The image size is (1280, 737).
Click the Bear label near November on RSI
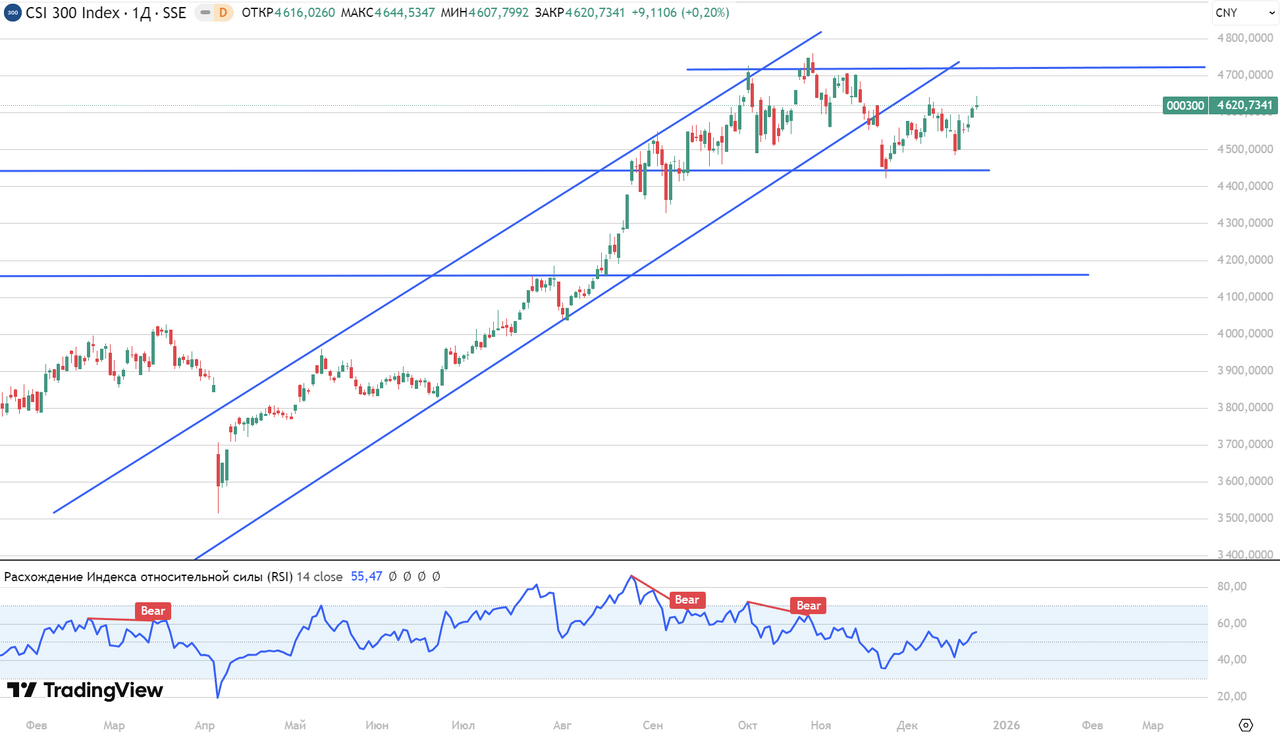(x=808, y=605)
